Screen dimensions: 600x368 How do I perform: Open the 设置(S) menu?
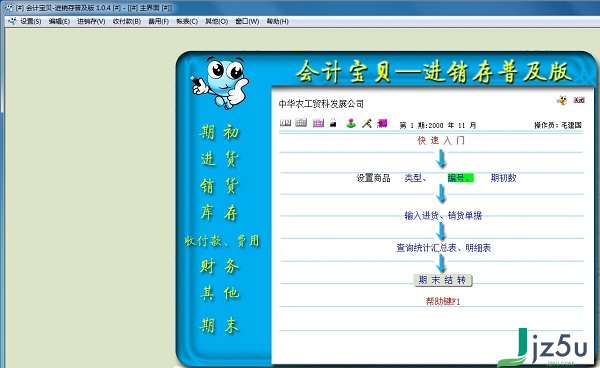pyautogui.click(x=31, y=21)
